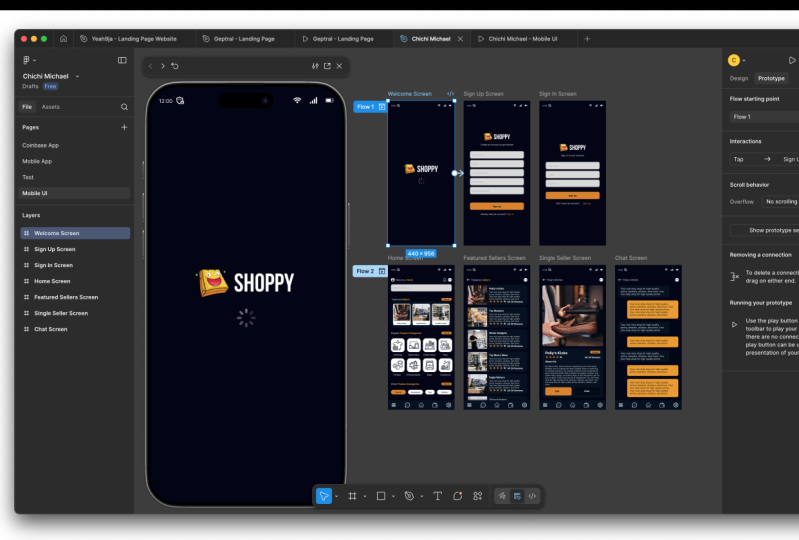
Task: Select Chat Screen frame on canvas
Action: pyautogui.click(x=648, y=337)
